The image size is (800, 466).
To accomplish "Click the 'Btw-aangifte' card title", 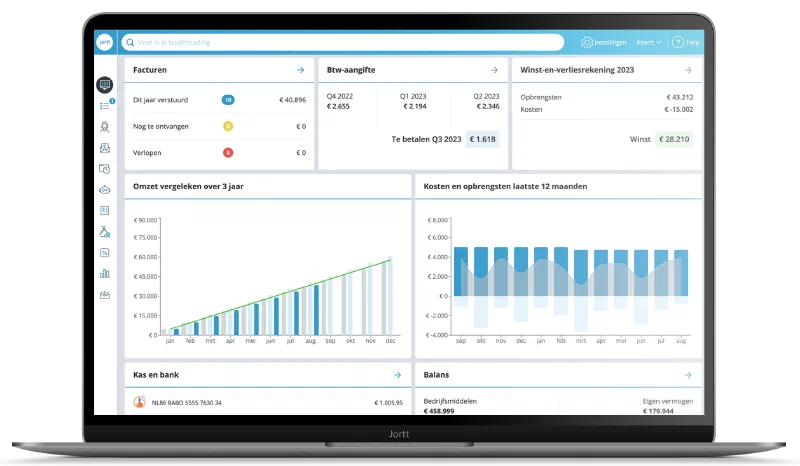I will pyautogui.click(x=351, y=70).
